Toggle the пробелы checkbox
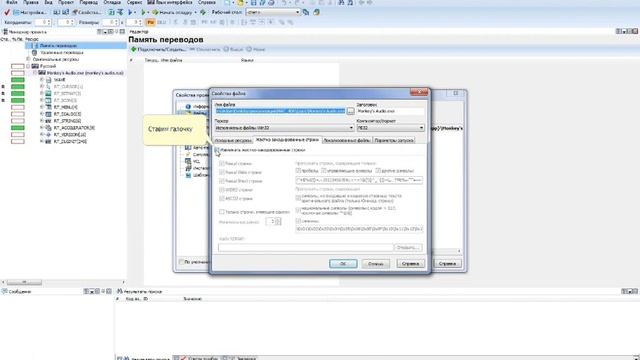This screenshot has width=640, height=360. point(298,171)
